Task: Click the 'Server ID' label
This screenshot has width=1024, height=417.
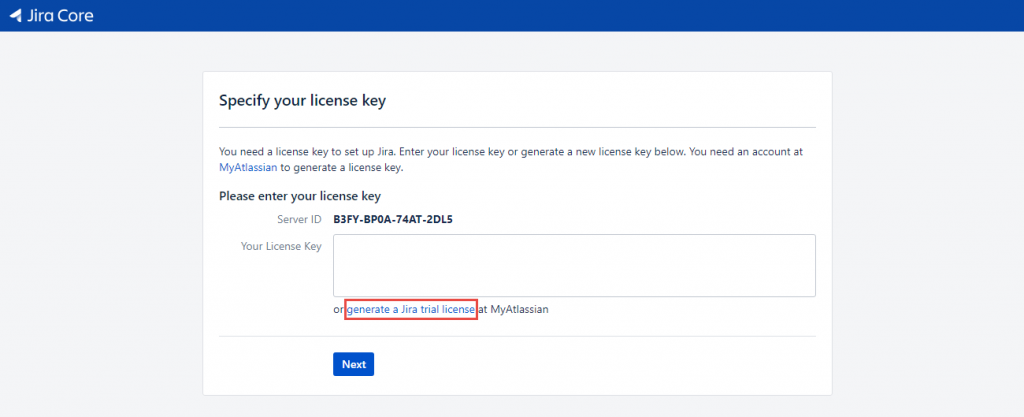Action: [299, 219]
